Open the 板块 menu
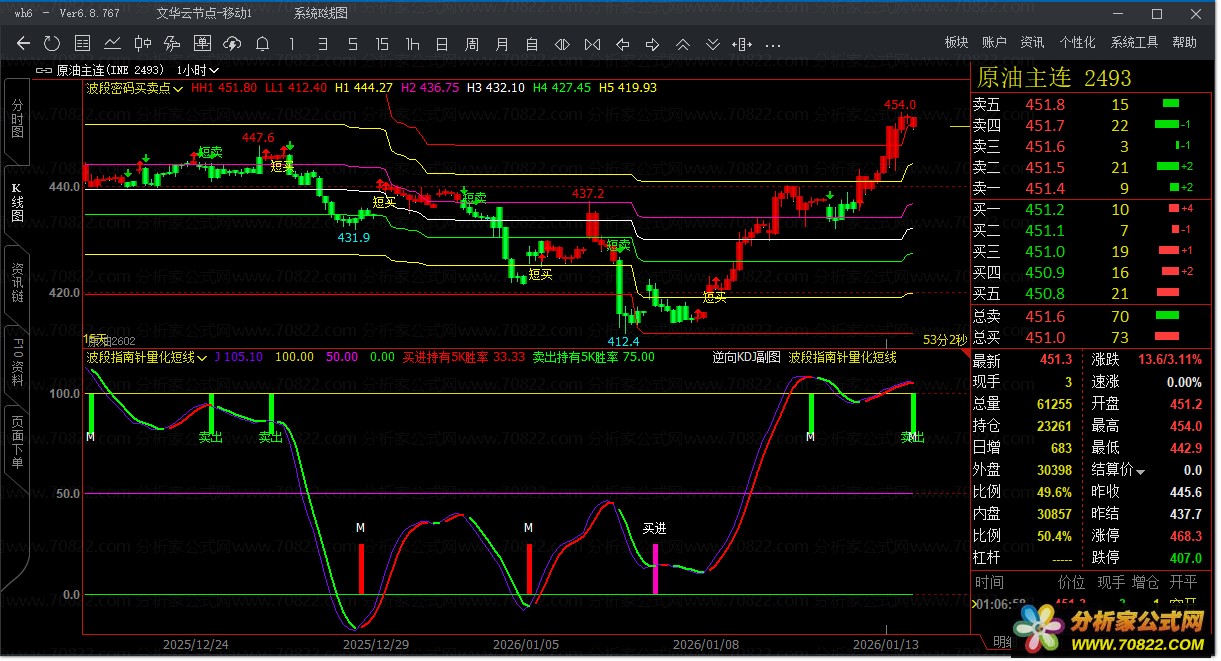The image size is (1221, 661). pos(956,42)
